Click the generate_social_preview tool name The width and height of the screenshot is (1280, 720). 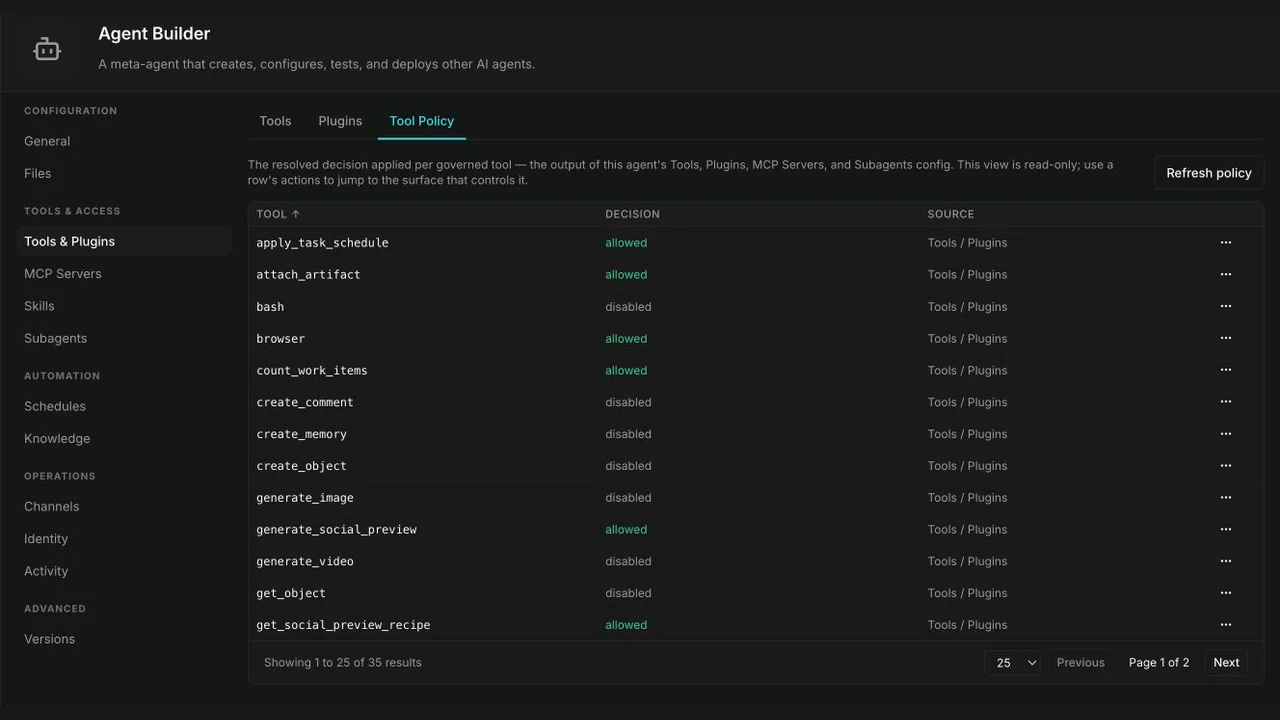337,530
